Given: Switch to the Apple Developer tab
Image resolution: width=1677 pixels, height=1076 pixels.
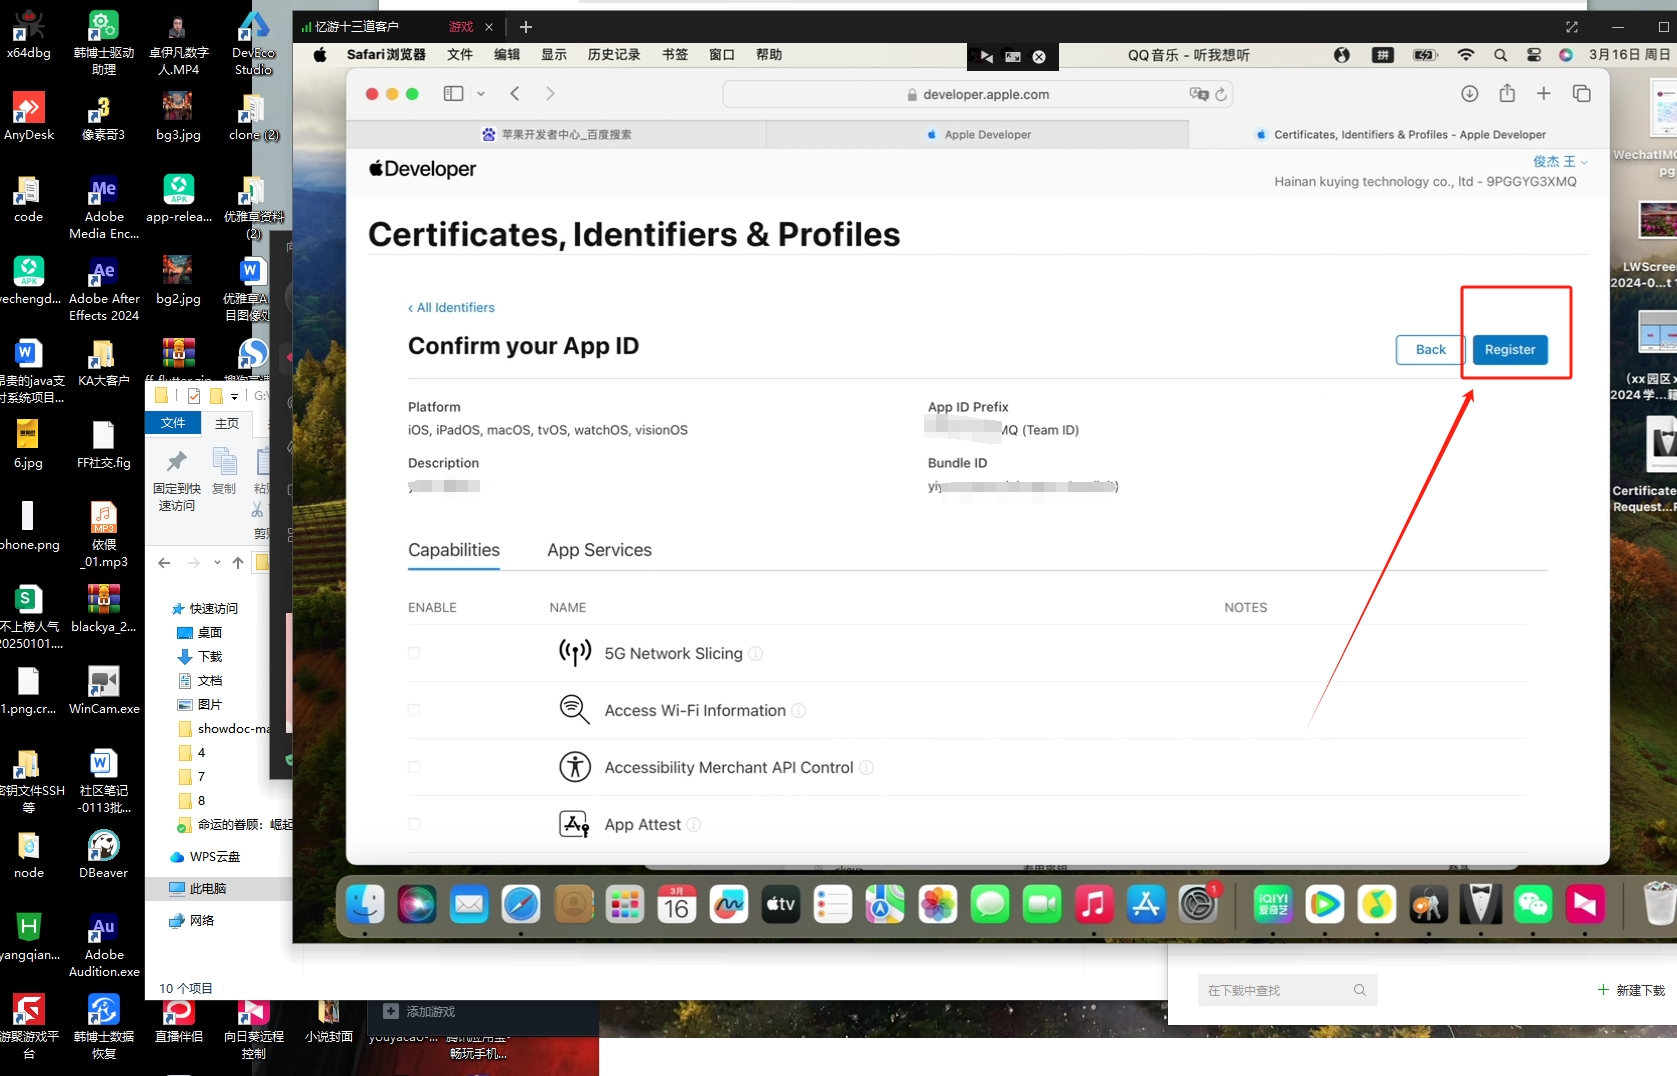Looking at the screenshot, I should pyautogui.click(x=977, y=134).
